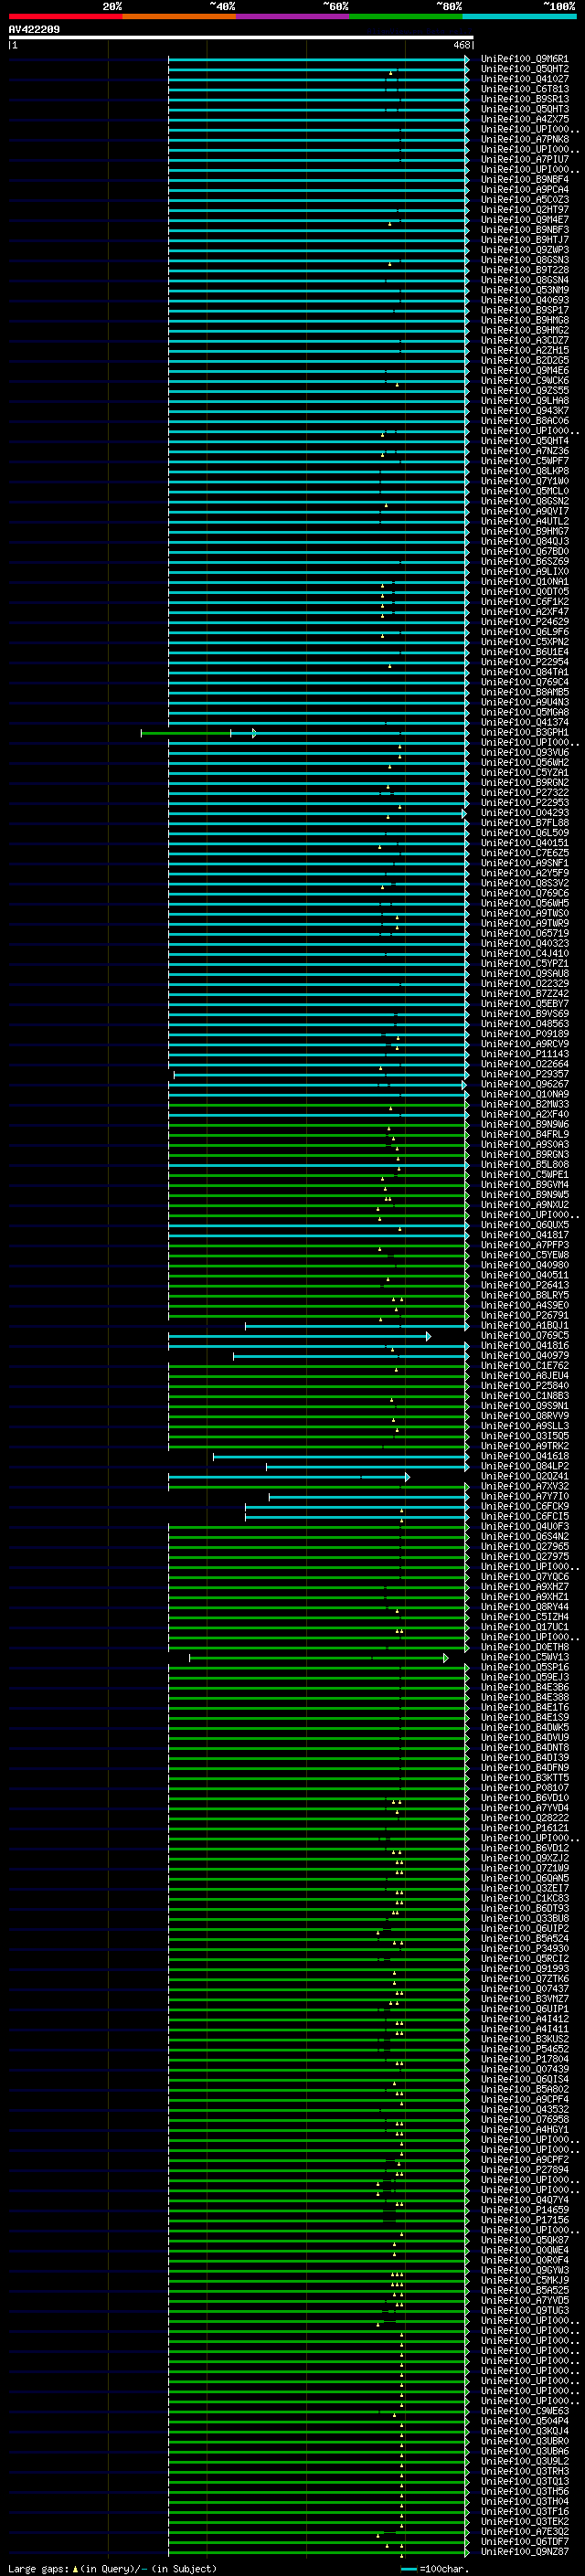The width and height of the screenshot is (585, 2576).
Task: Select the UniRef100_A9SNF1 label
Action: pos(525,862)
